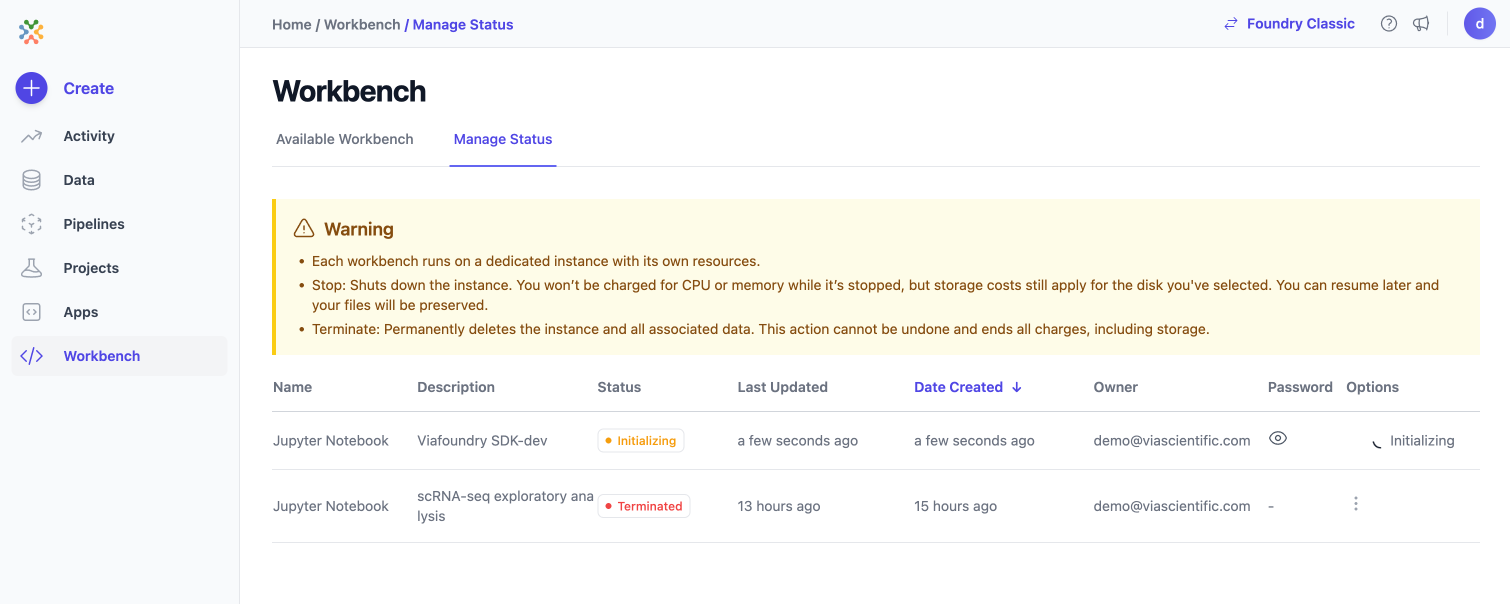Click the announcements megaphone icon
The image size is (1510, 604).
(1421, 23)
